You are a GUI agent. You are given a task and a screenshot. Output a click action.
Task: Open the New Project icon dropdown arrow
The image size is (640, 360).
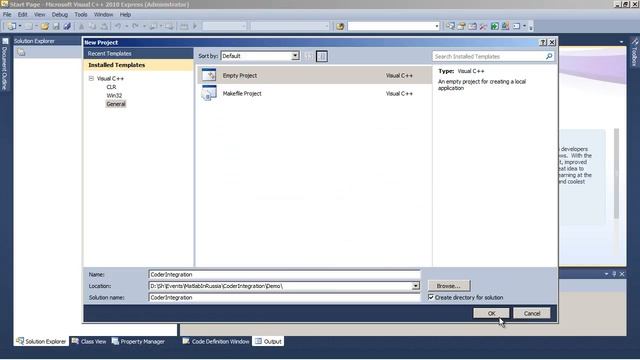[20, 27]
